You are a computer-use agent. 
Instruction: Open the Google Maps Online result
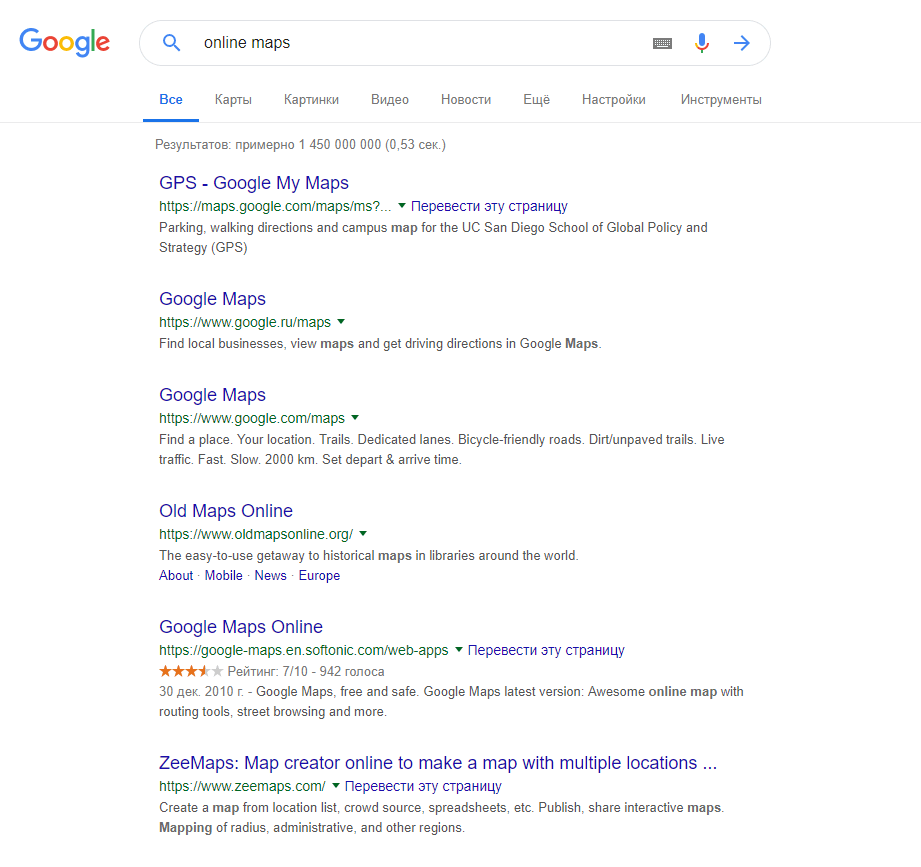point(241,627)
